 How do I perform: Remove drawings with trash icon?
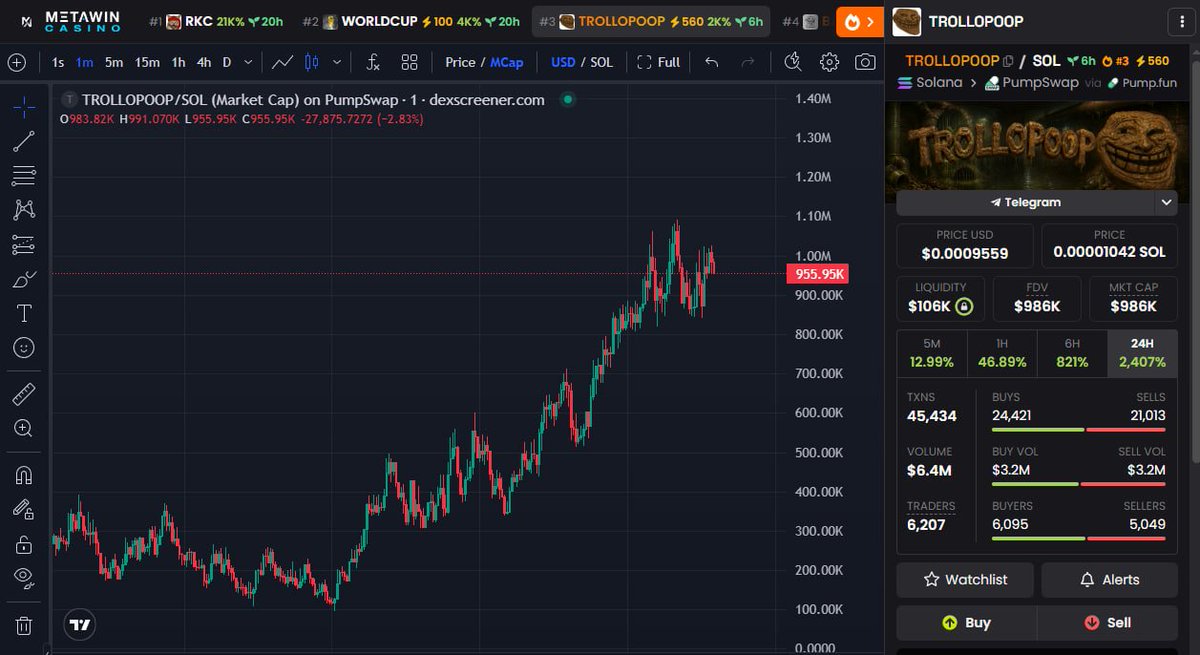pos(24,626)
